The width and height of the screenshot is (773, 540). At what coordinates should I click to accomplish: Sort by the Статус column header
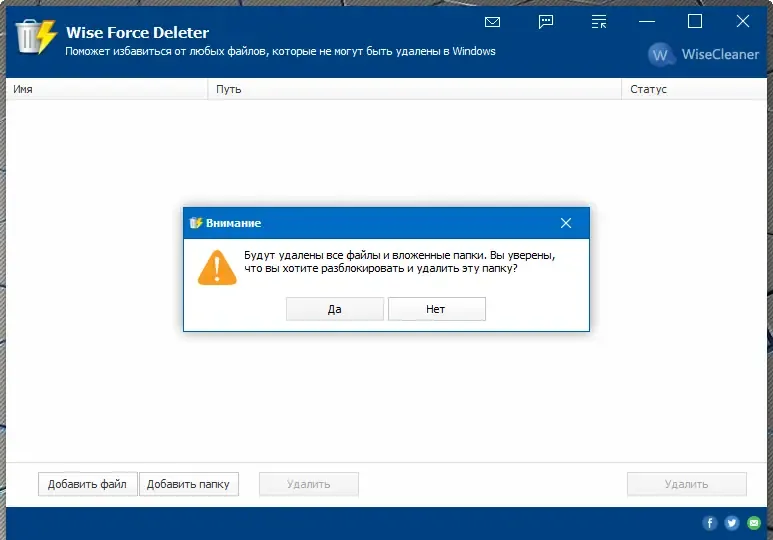[694, 89]
